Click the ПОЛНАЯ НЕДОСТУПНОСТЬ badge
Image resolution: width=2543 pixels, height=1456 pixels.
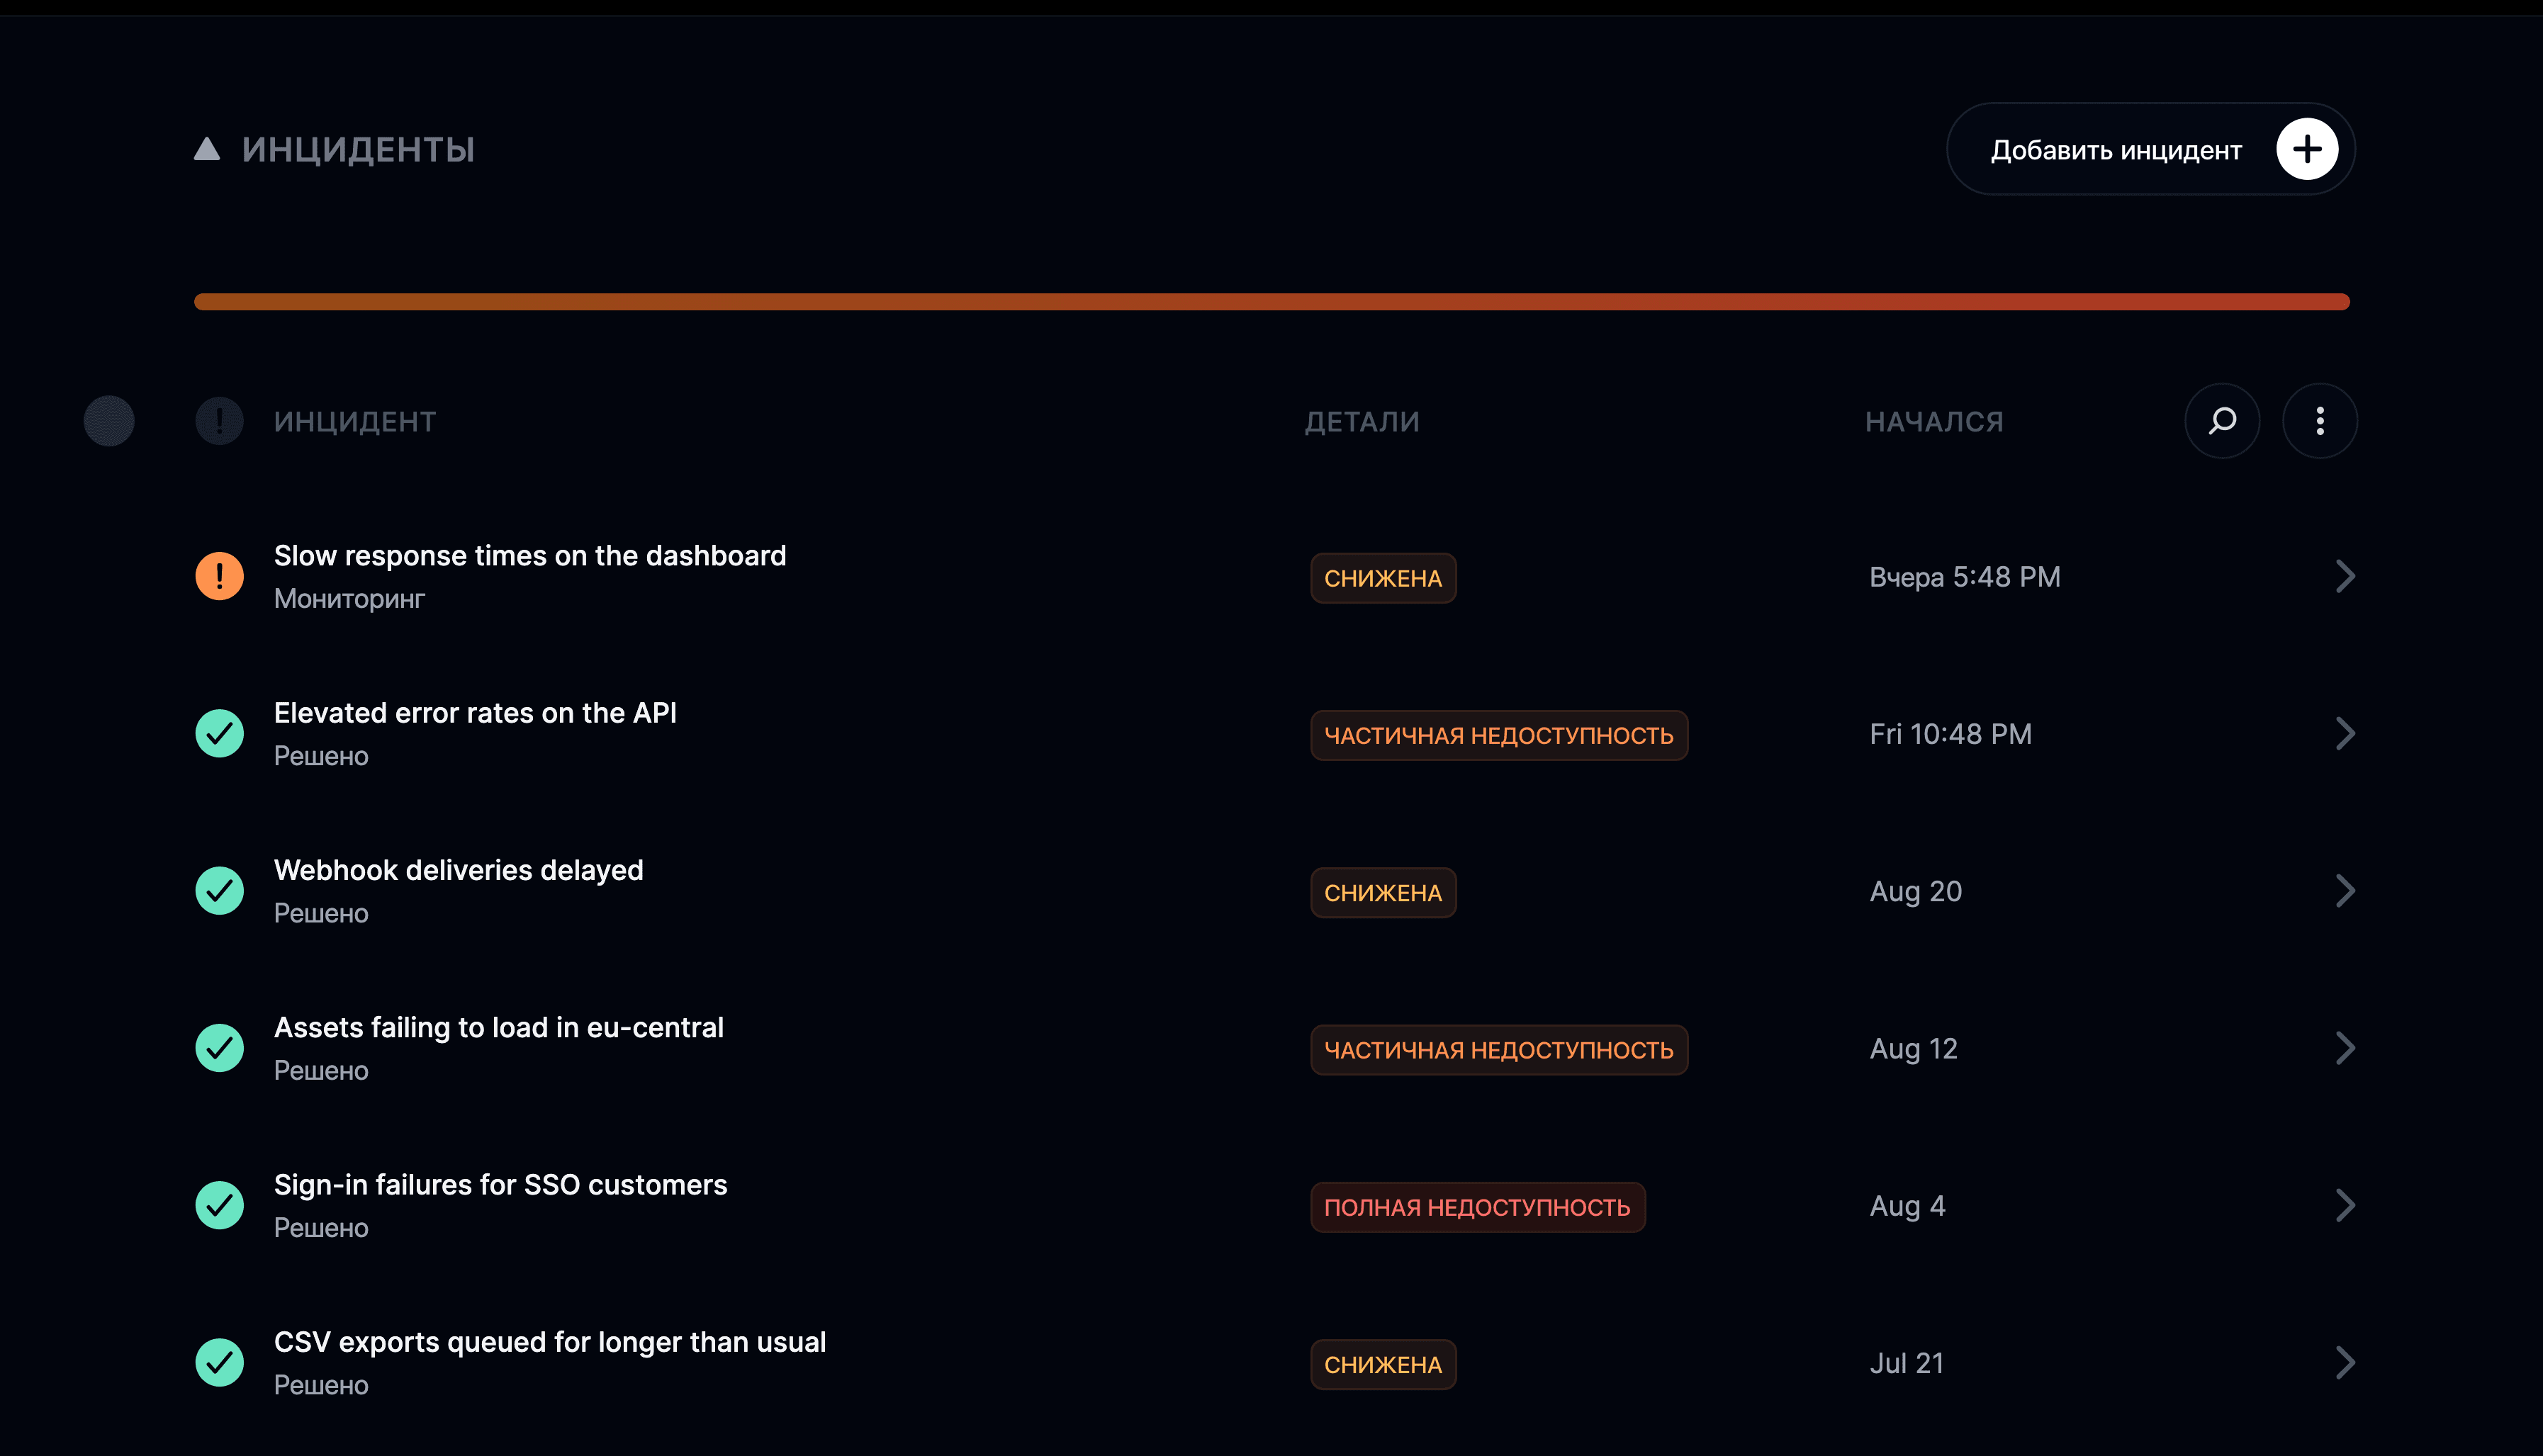[x=1477, y=1207]
